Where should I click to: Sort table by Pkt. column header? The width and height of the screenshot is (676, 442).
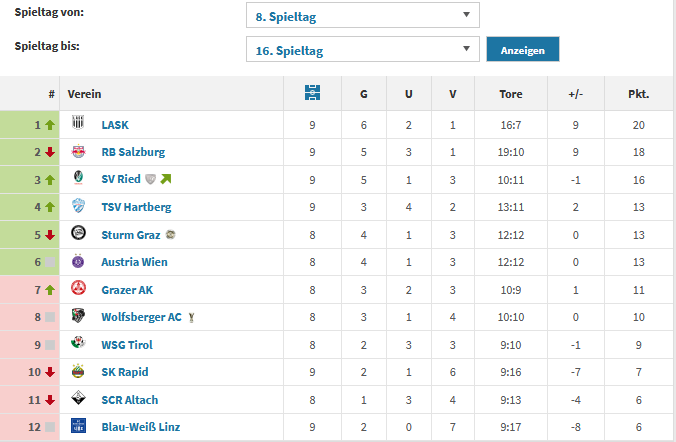[x=638, y=95]
